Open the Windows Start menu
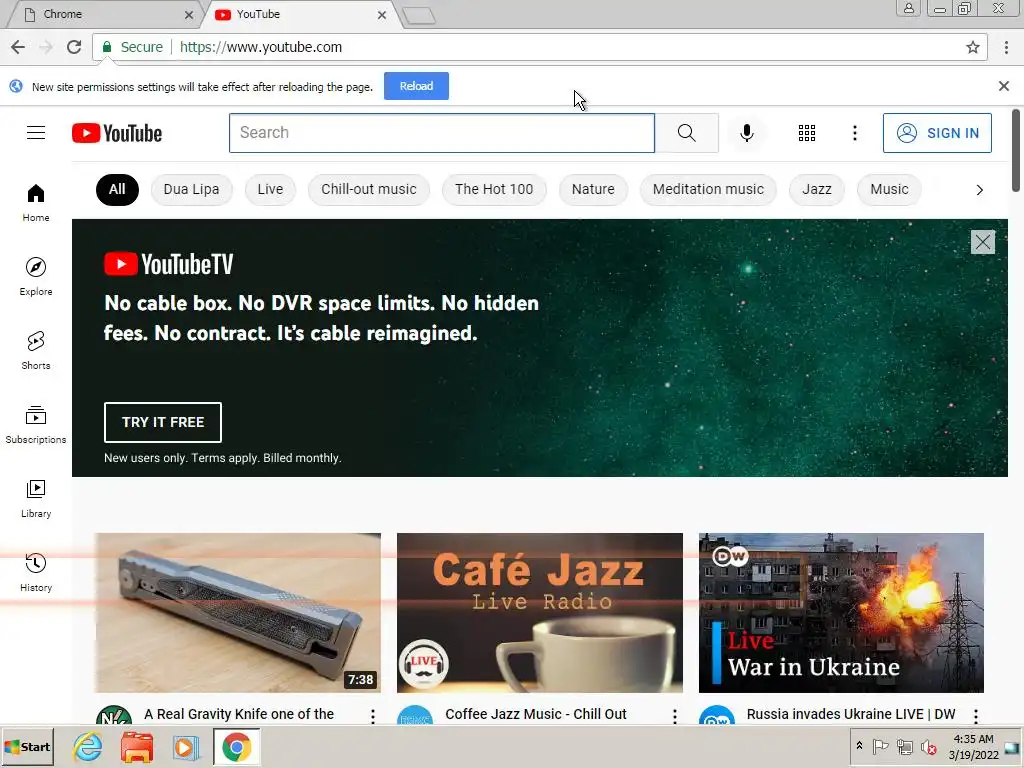Screen dimensions: 1024x768 click(x=27, y=747)
